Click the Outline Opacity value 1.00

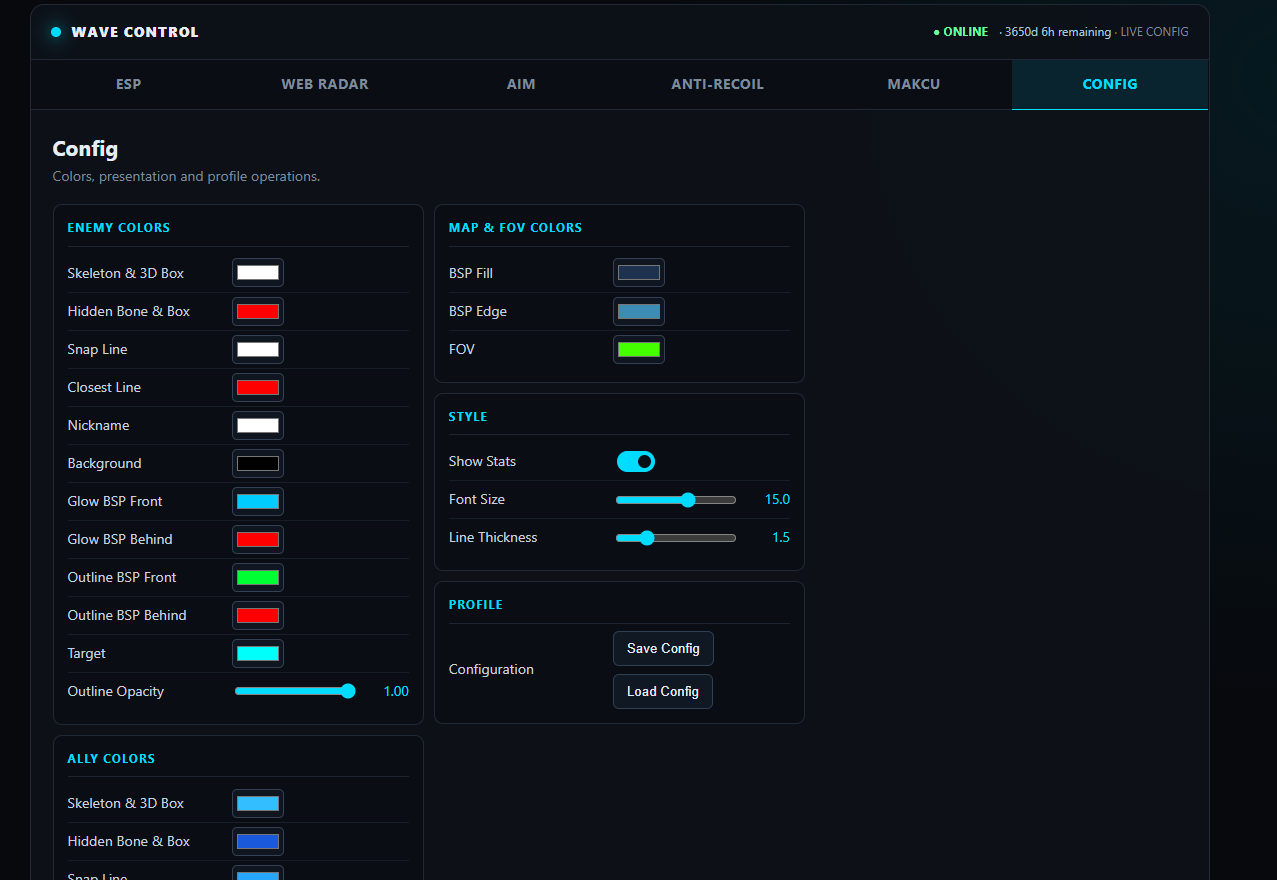click(x=396, y=691)
